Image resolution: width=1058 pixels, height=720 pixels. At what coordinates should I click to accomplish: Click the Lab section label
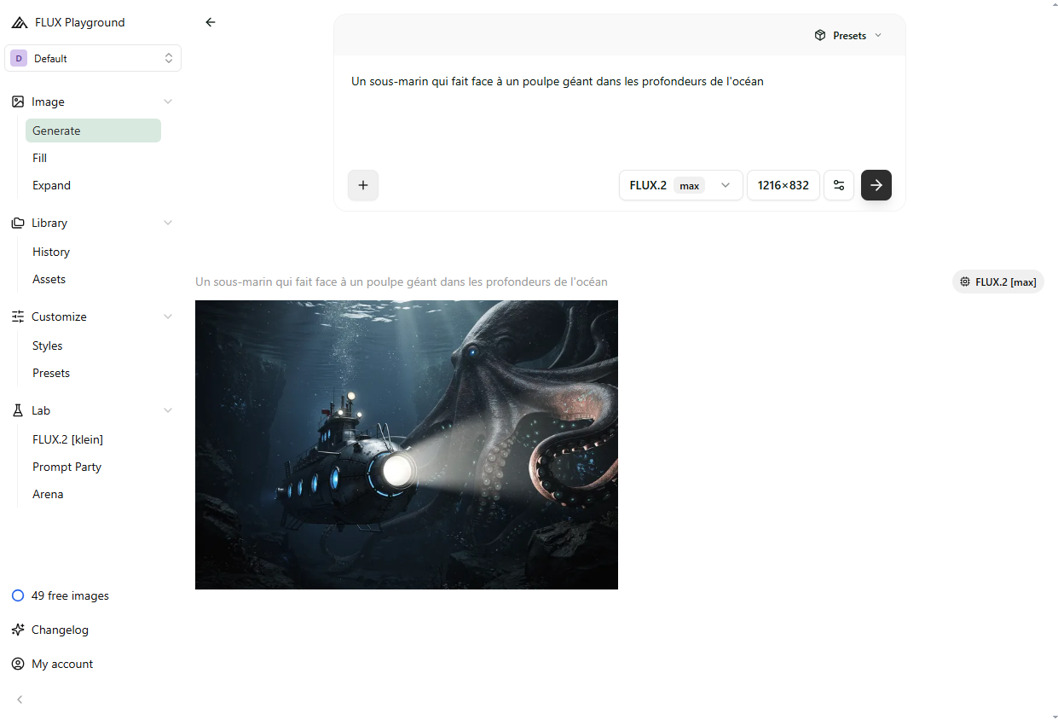[x=40, y=410]
